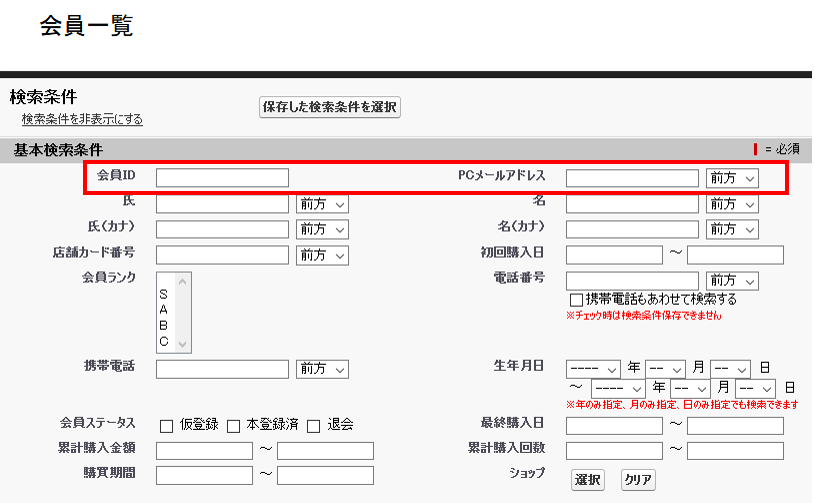This screenshot has width=815, height=503.
Task: Check the 仮登録 status checkbox
Action: point(166,425)
